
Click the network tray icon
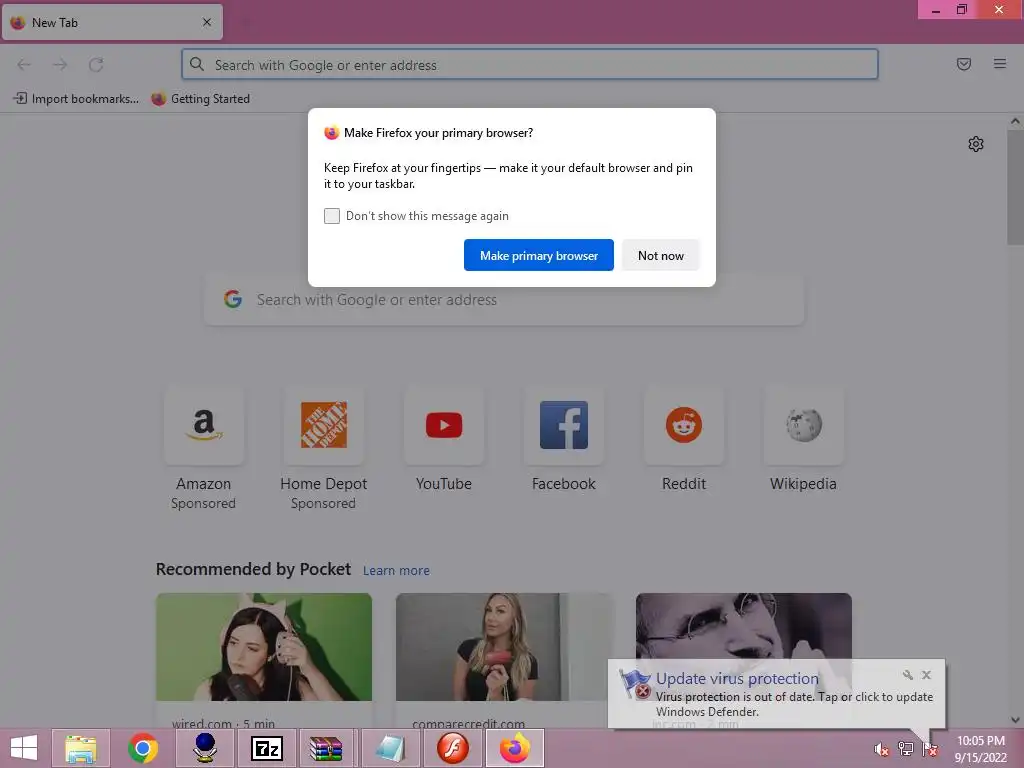click(x=906, y=749)
